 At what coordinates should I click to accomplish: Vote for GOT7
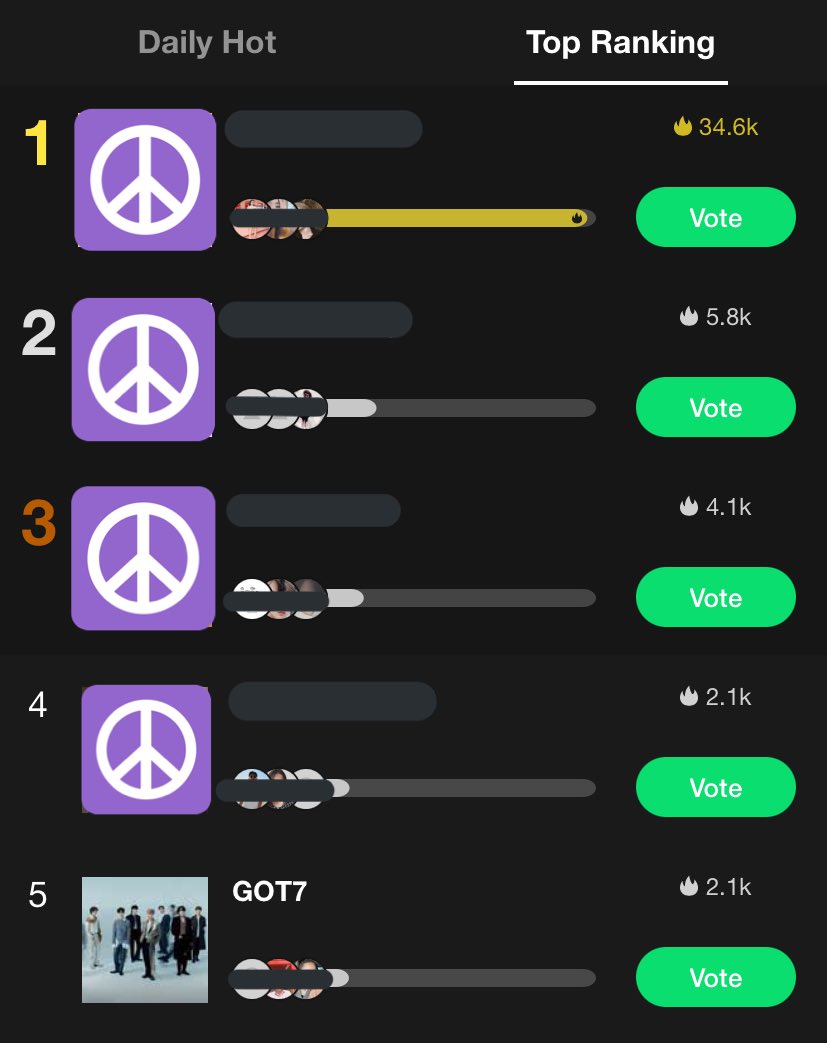coord(715,977)
